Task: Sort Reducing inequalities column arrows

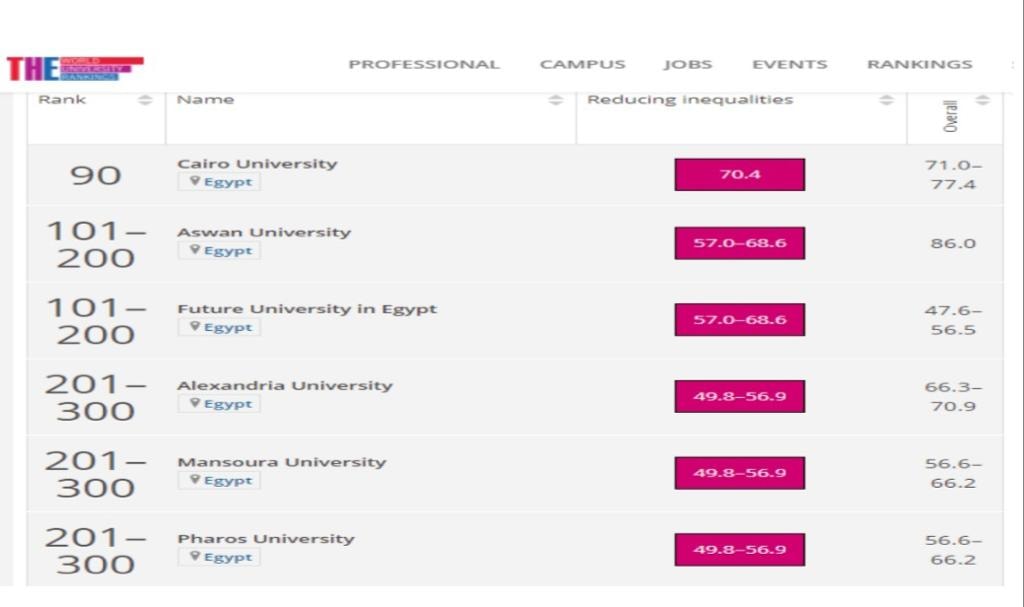Action: click(x=886, y=100)
